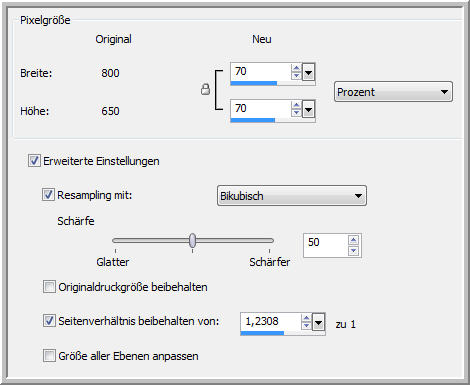Image resolution: width=470 pixels, height=385 pixels.
Task: Open the Bikubisch resampling dropdown
Action: (x=292, y=196)
